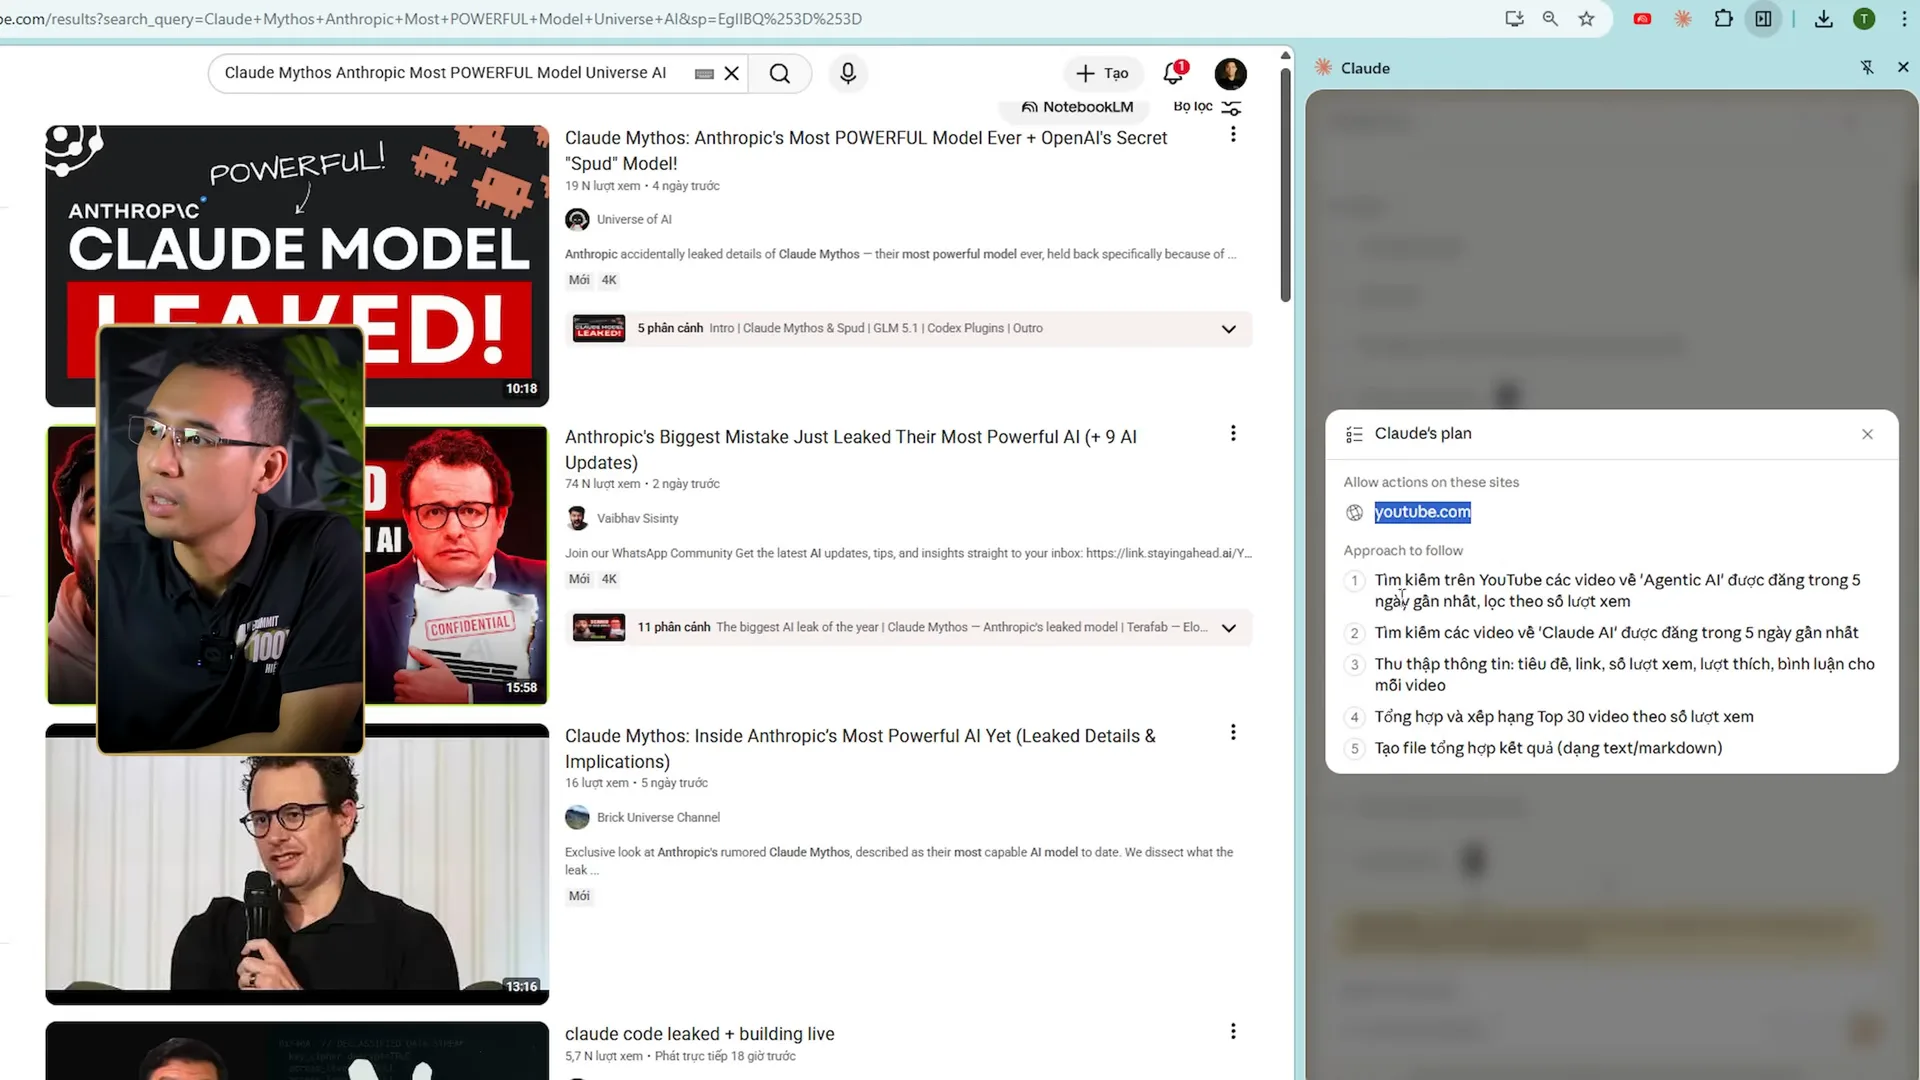Click the Claude logo in panel header
Screen dimensions: 1920x1080
pyautogui.click(x=1323, y=67)
